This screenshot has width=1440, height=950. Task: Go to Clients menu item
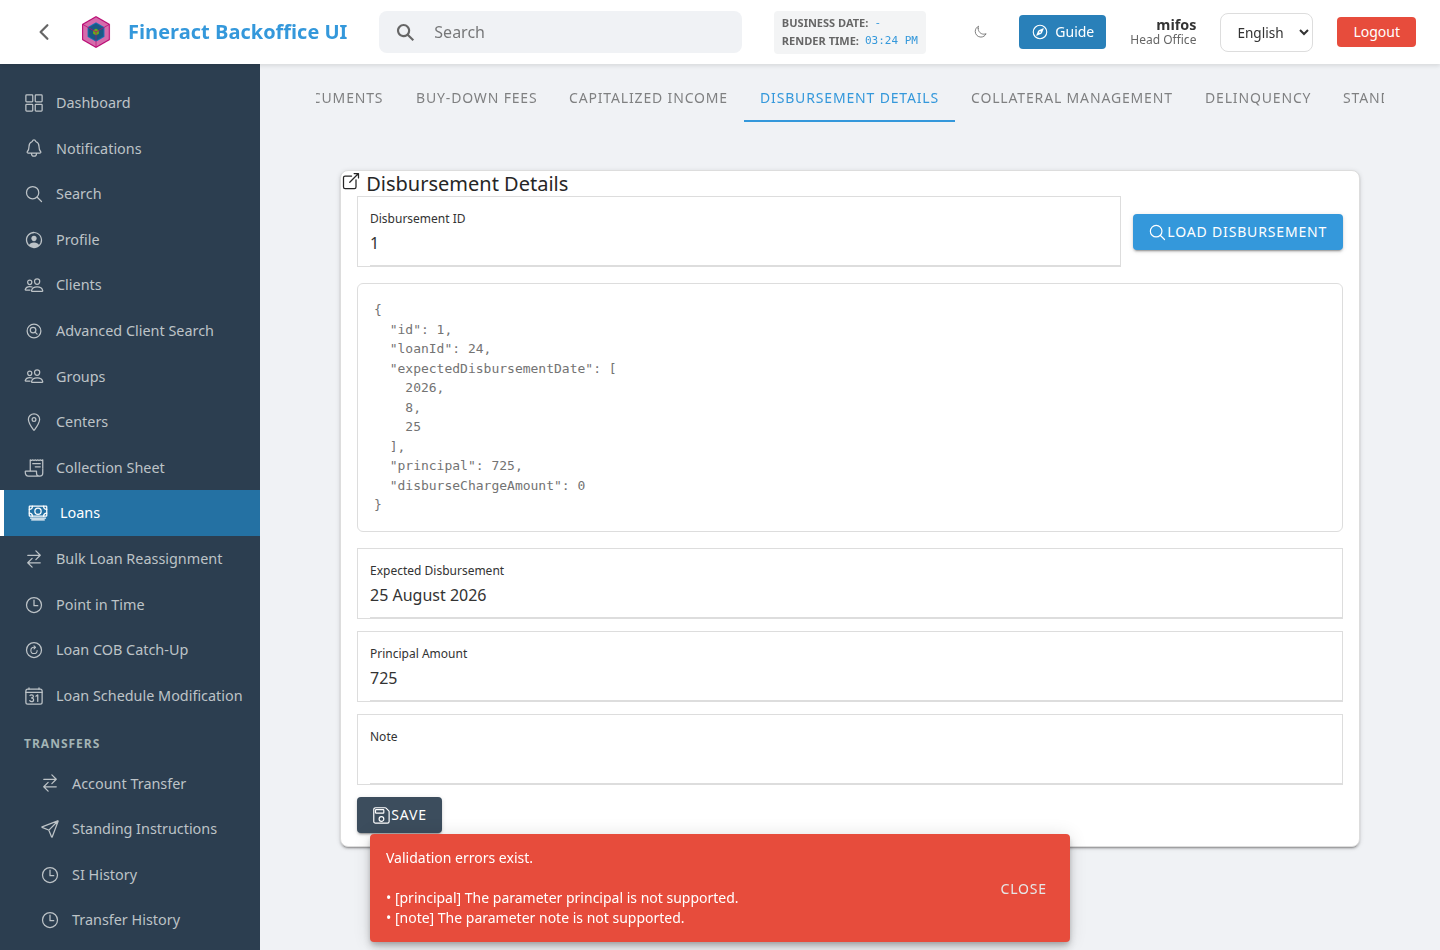130,285
